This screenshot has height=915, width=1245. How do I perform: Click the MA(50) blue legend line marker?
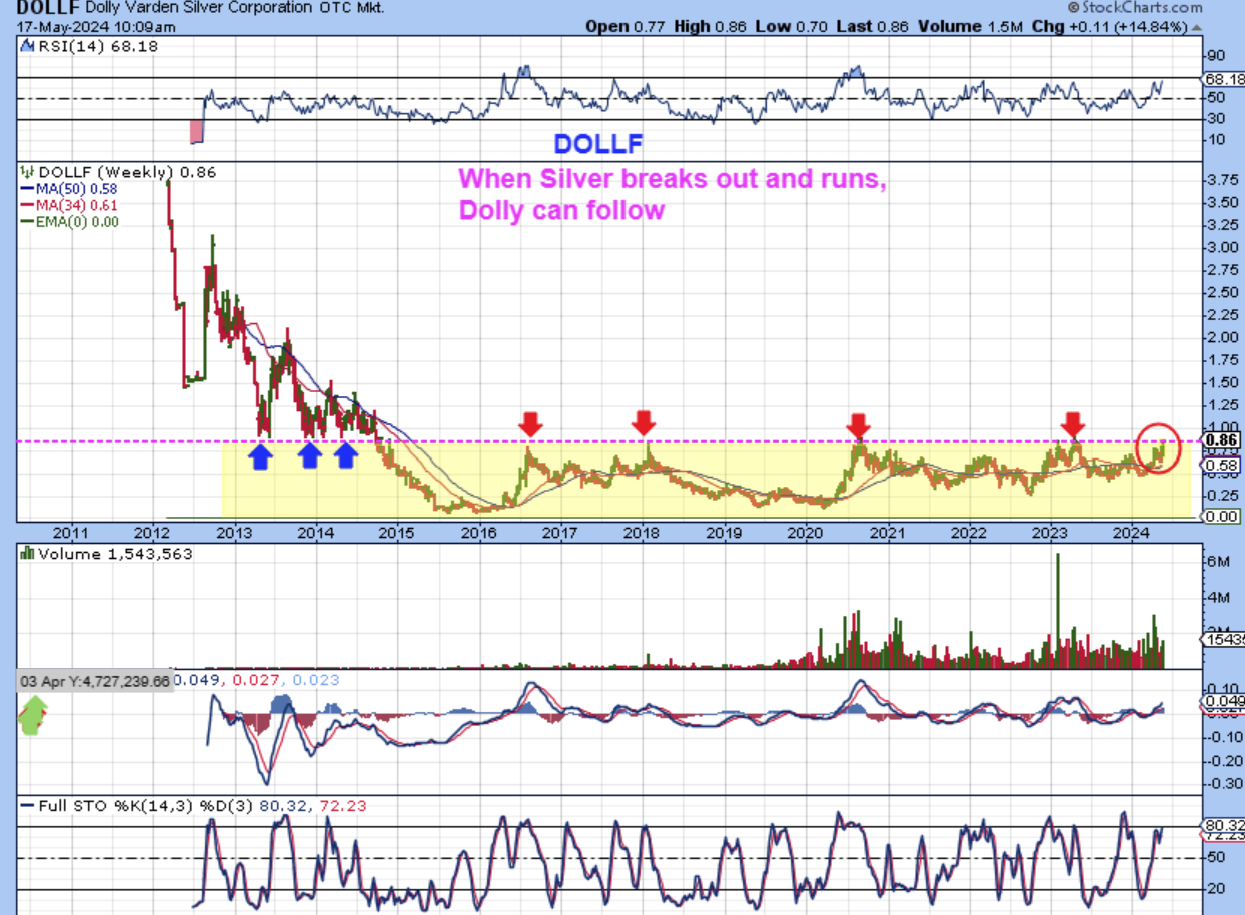26,190
